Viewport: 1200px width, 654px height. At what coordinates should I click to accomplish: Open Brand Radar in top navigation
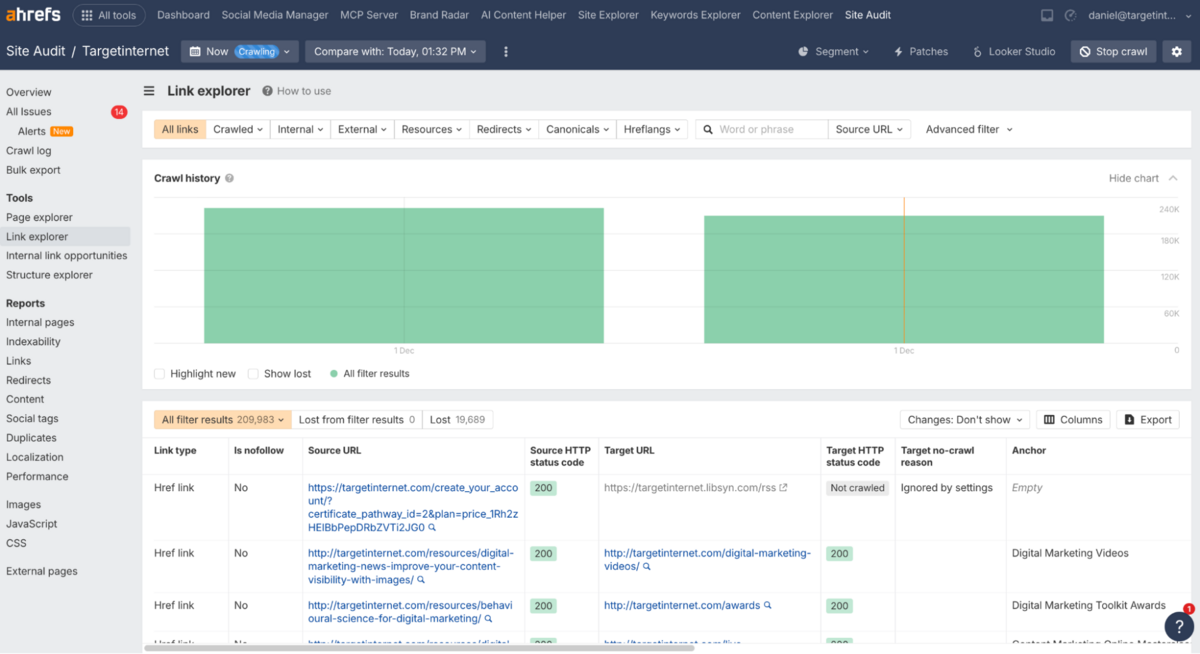(438, 15)
